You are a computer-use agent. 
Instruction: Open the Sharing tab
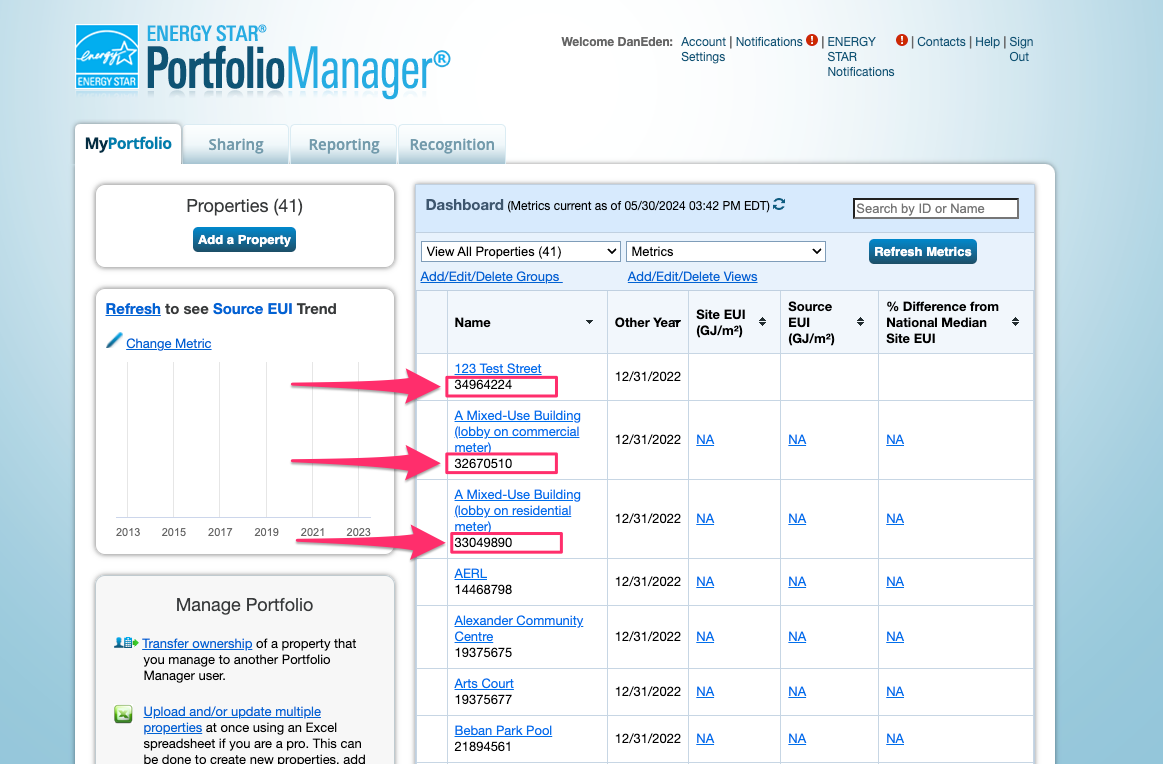236,145
